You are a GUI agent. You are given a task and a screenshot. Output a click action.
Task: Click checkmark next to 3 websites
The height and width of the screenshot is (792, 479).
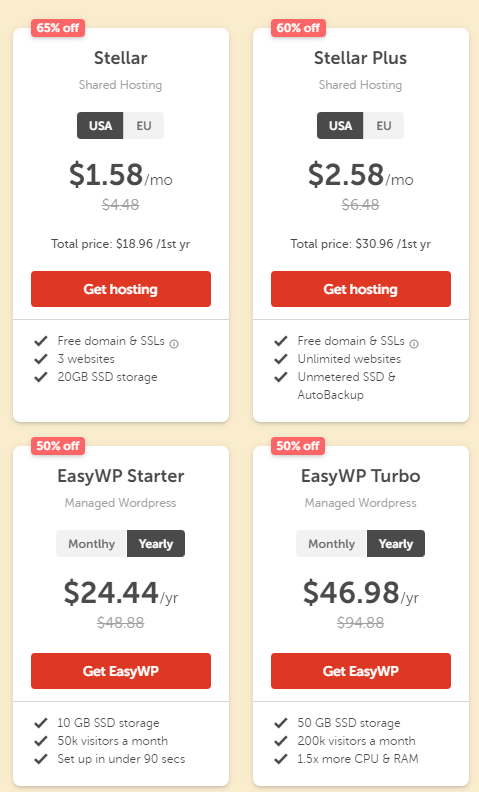[x=41, y=359]
